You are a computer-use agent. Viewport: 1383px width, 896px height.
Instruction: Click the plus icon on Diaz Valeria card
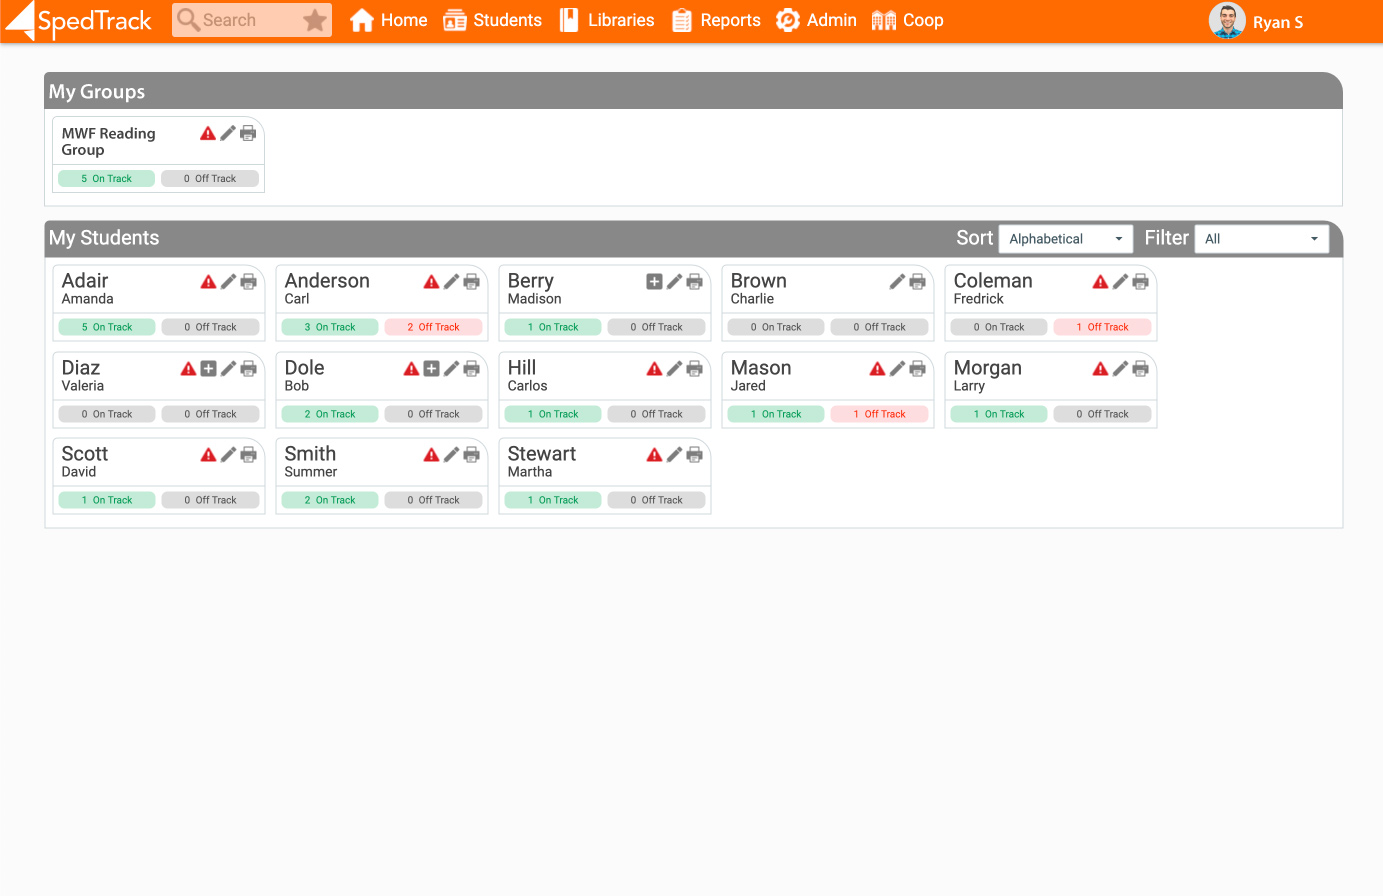coord(208,369)
